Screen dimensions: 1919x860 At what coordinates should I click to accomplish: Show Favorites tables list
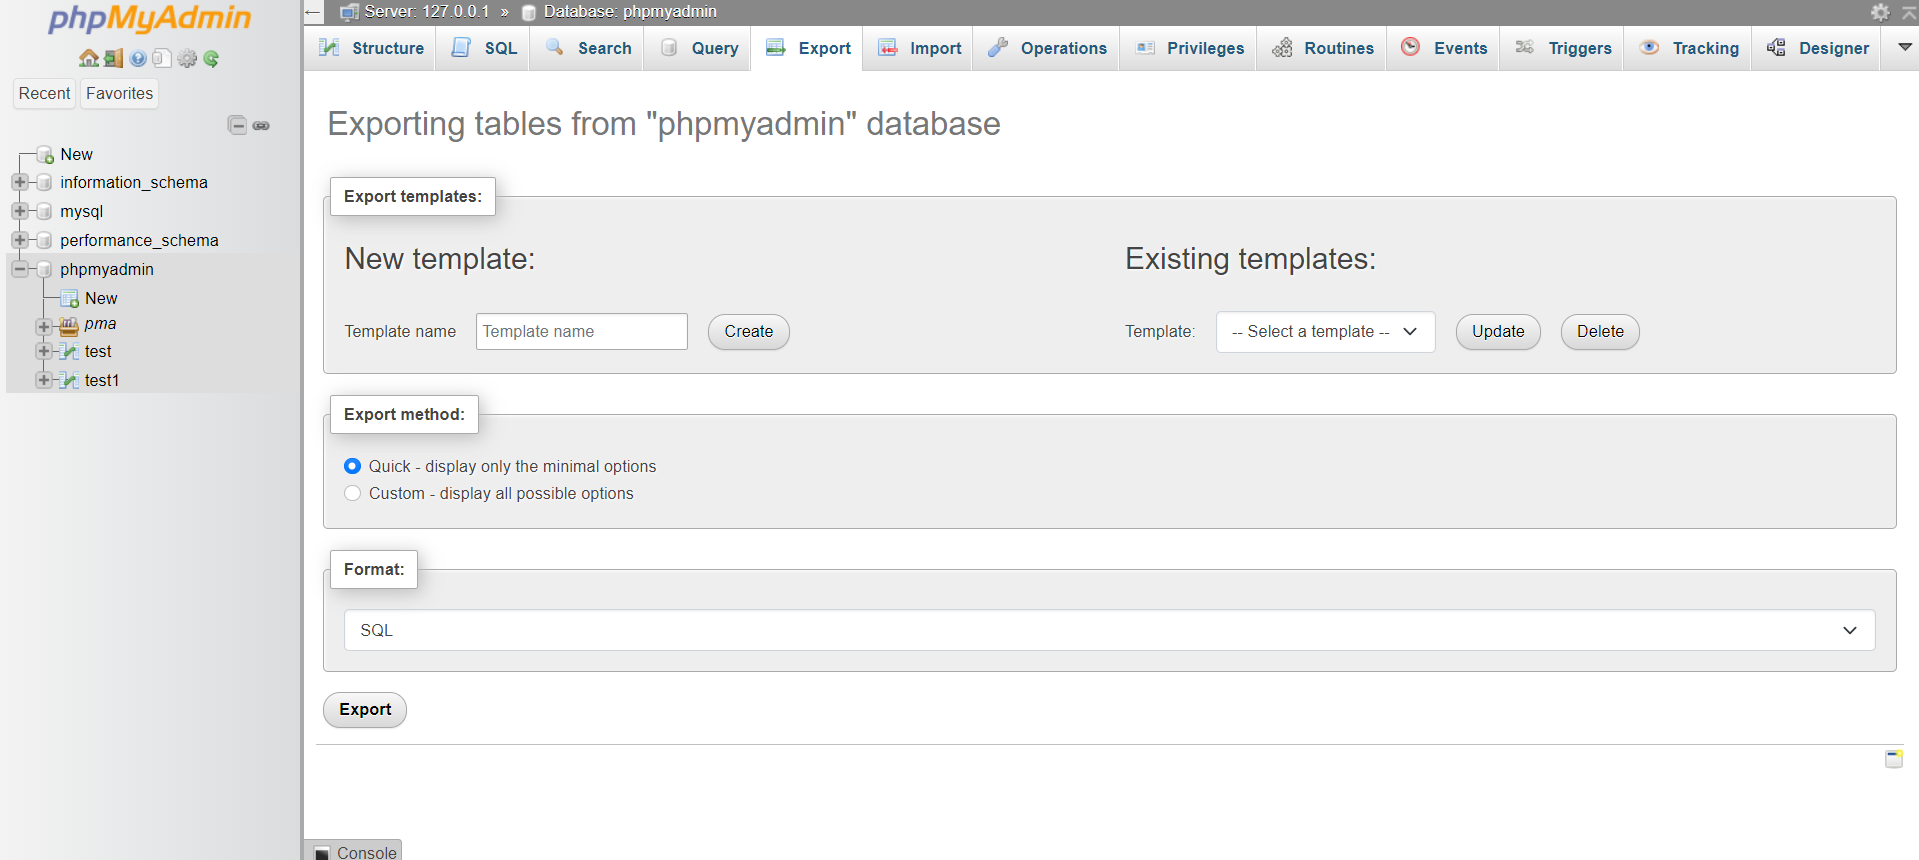tap(120, 93)
